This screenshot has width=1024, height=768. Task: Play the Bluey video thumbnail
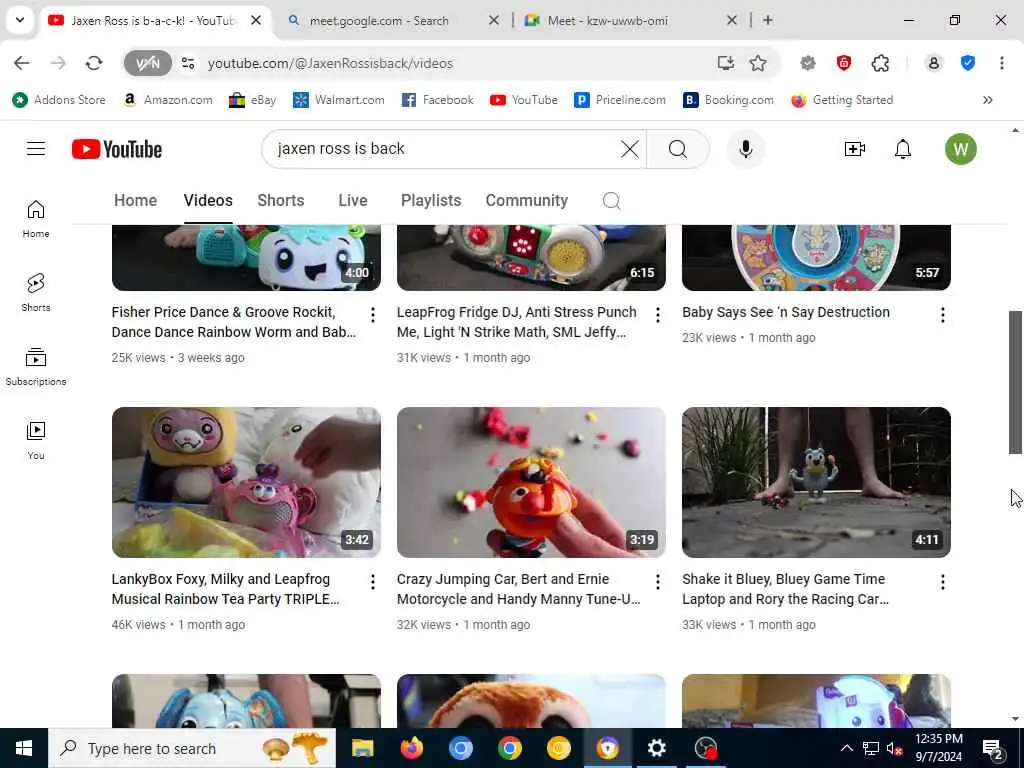[816, 483]
